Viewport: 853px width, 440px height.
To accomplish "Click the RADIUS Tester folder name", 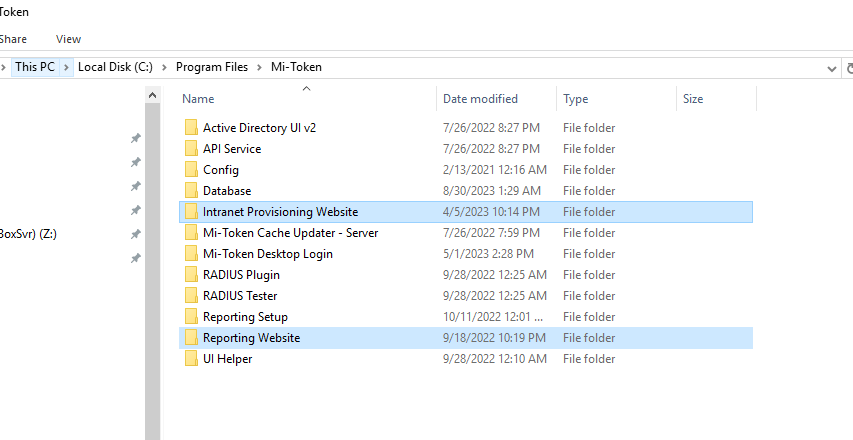I will pyautogui.click(x=240, y=296).
